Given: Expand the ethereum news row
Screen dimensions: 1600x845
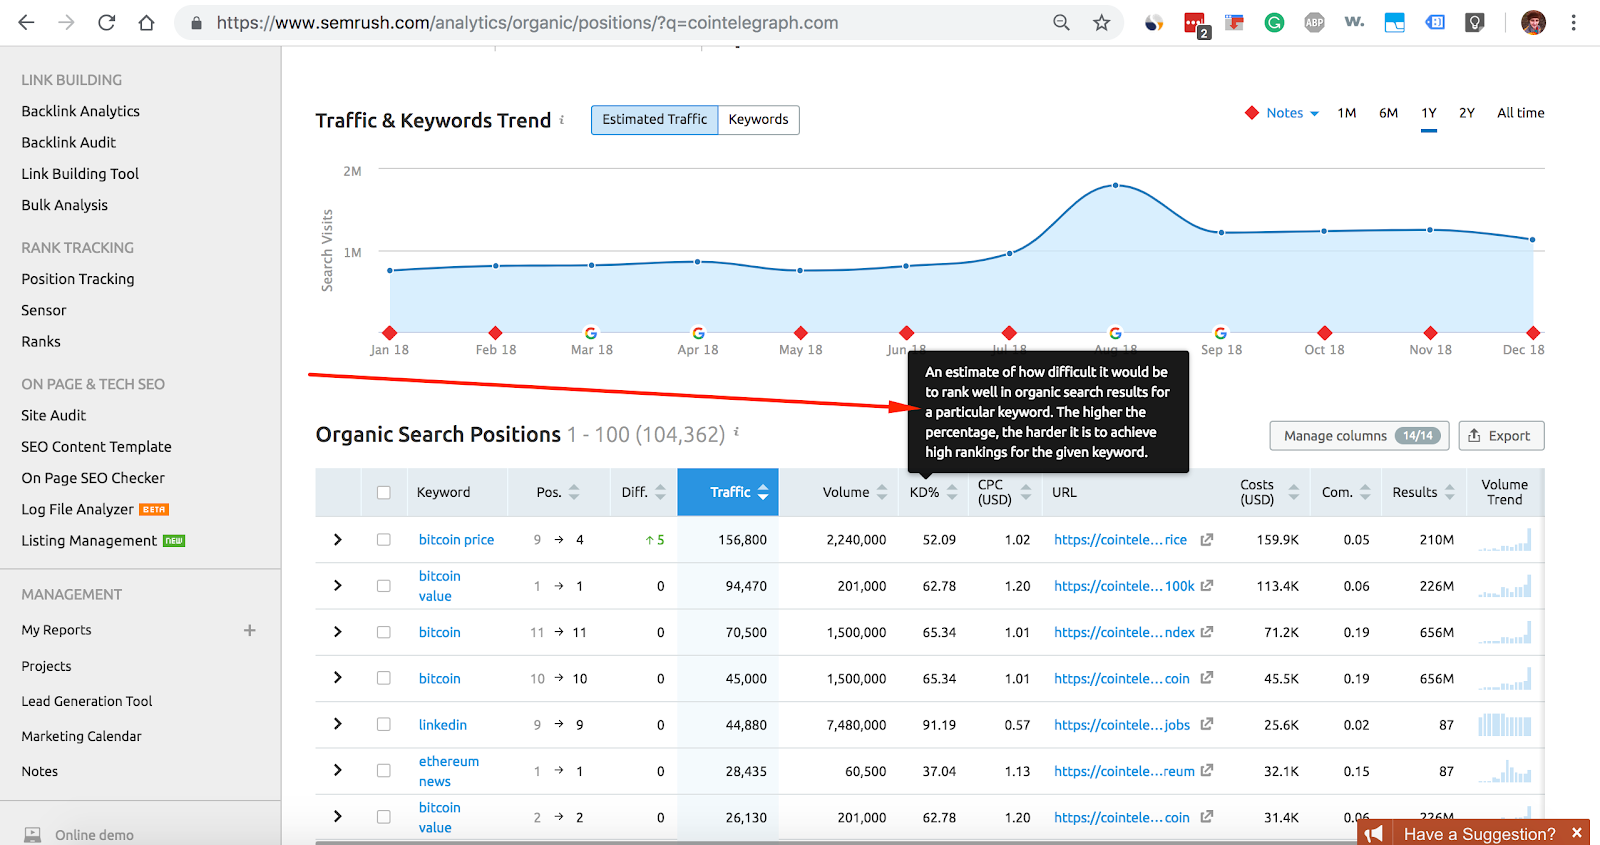Looking at the screenshot, I should coord(338,770).
